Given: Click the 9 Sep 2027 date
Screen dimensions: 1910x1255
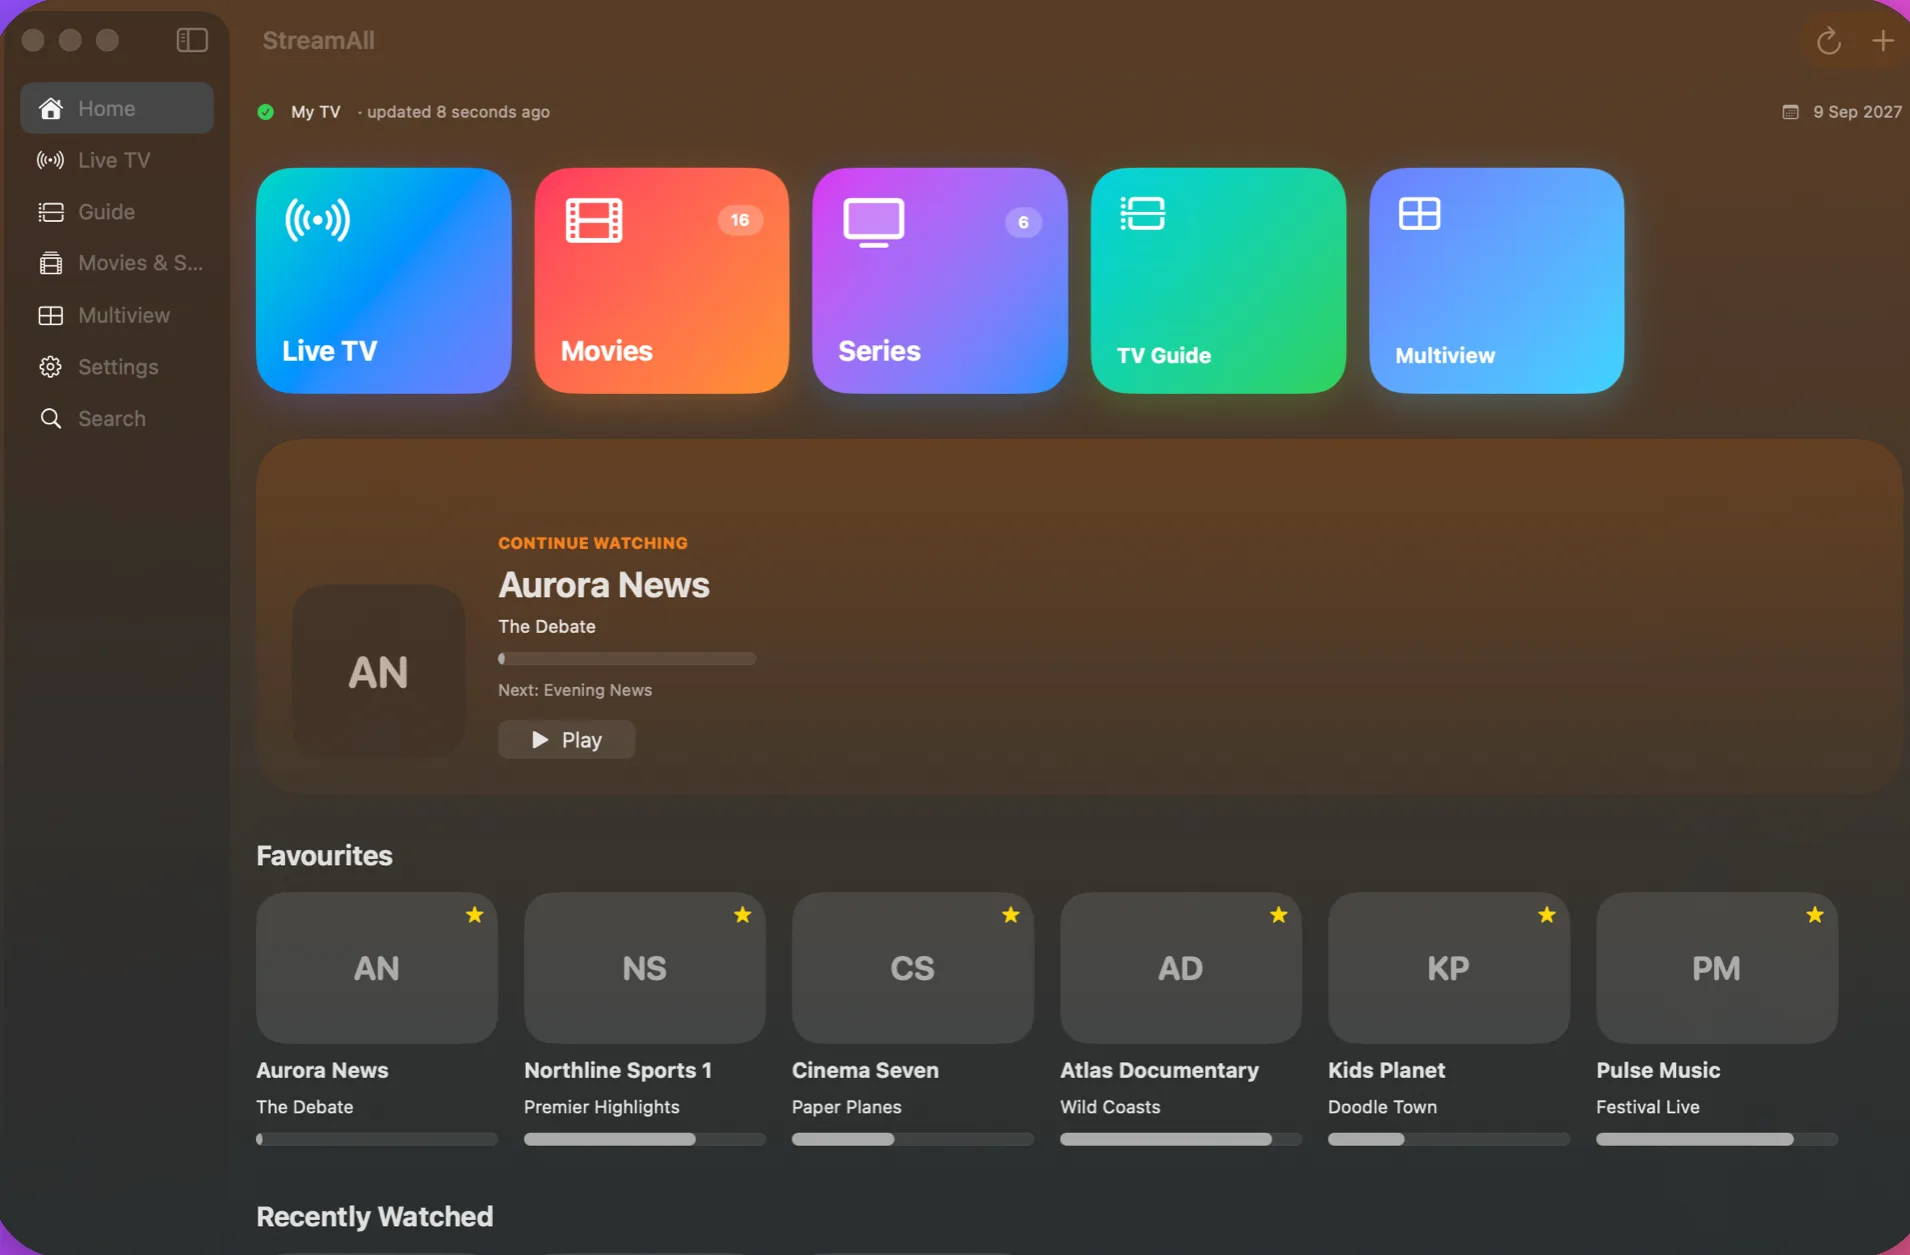Looking at the screenshot, I should pos(1857,112).
